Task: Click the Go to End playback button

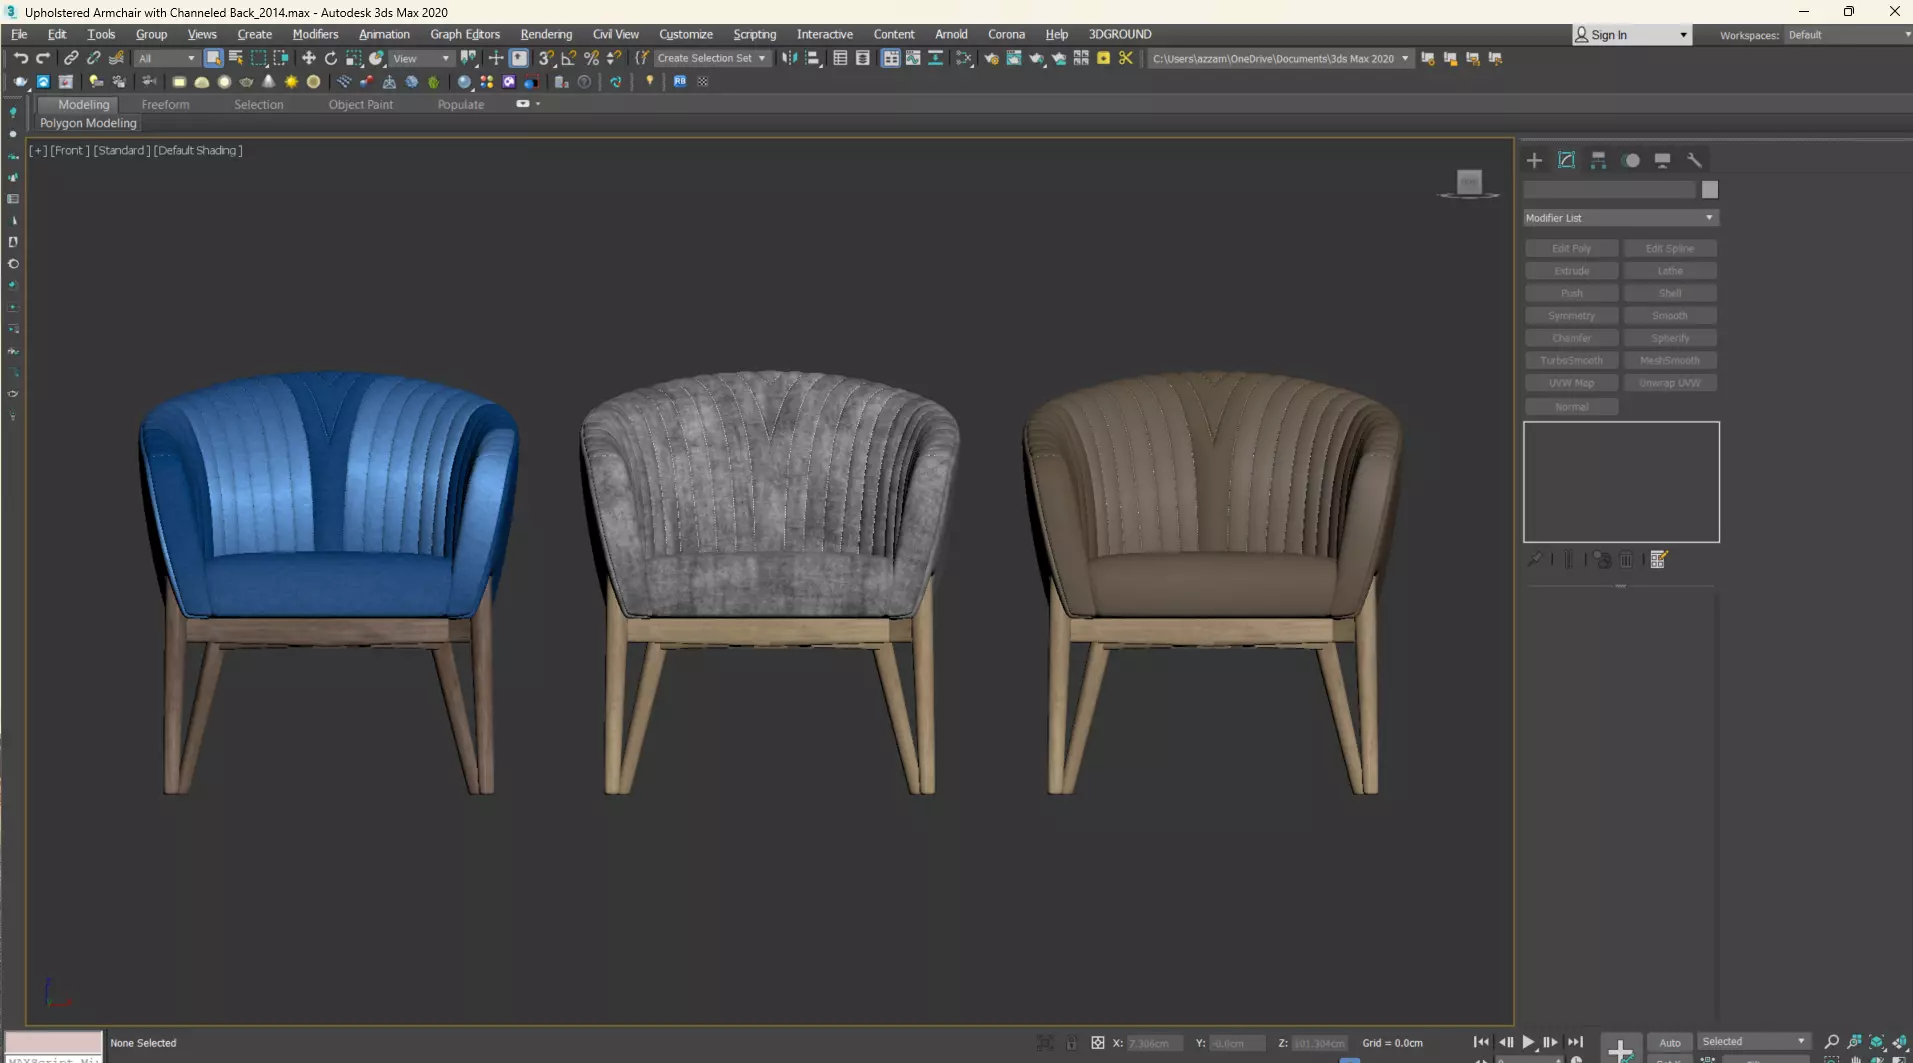Action: click(x=1575, y=1042)
